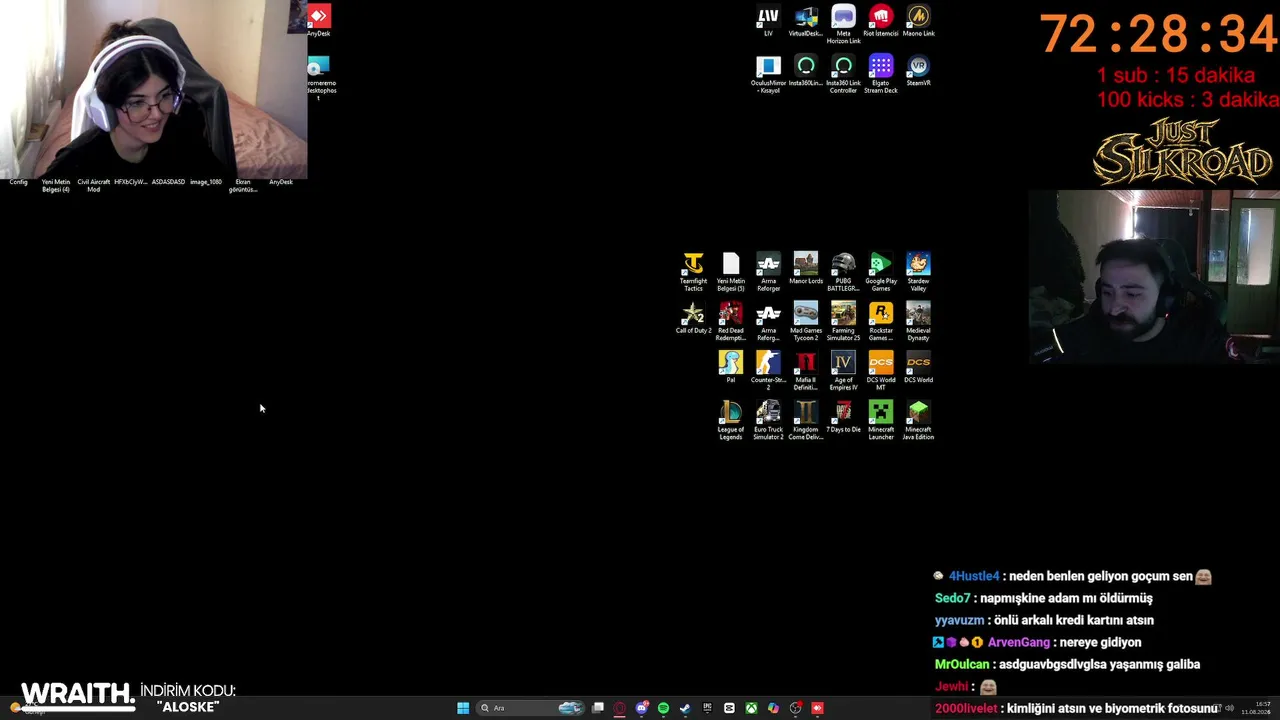Select Mad Games Tycoon 2 icon
Viewport: 1280px width, 720px height.
(x=806, y=321)
